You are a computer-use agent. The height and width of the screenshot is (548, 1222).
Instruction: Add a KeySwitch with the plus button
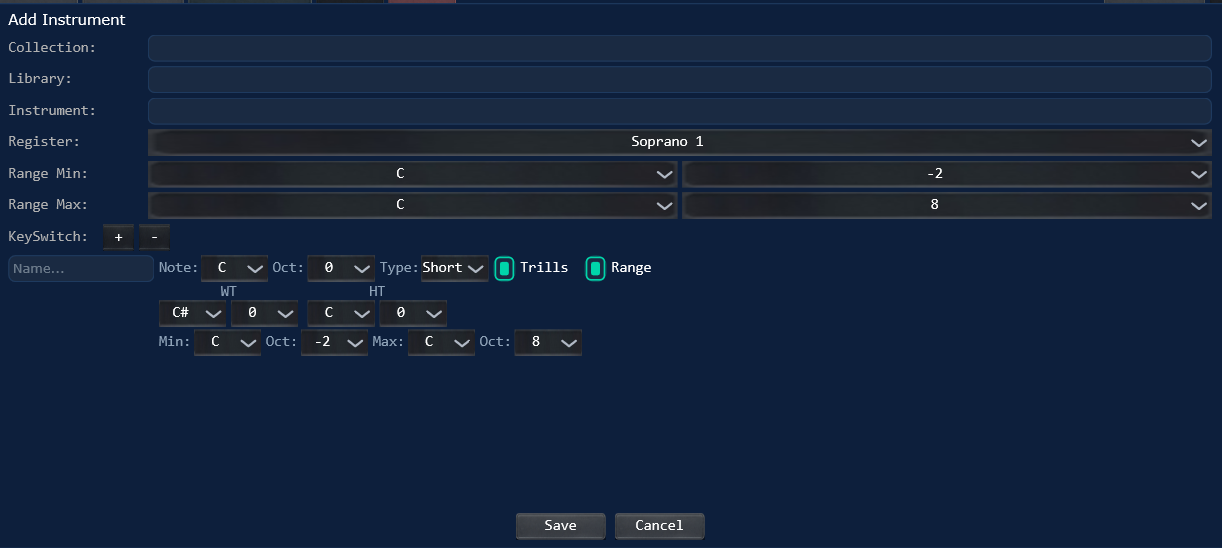(x=118, y=237)
